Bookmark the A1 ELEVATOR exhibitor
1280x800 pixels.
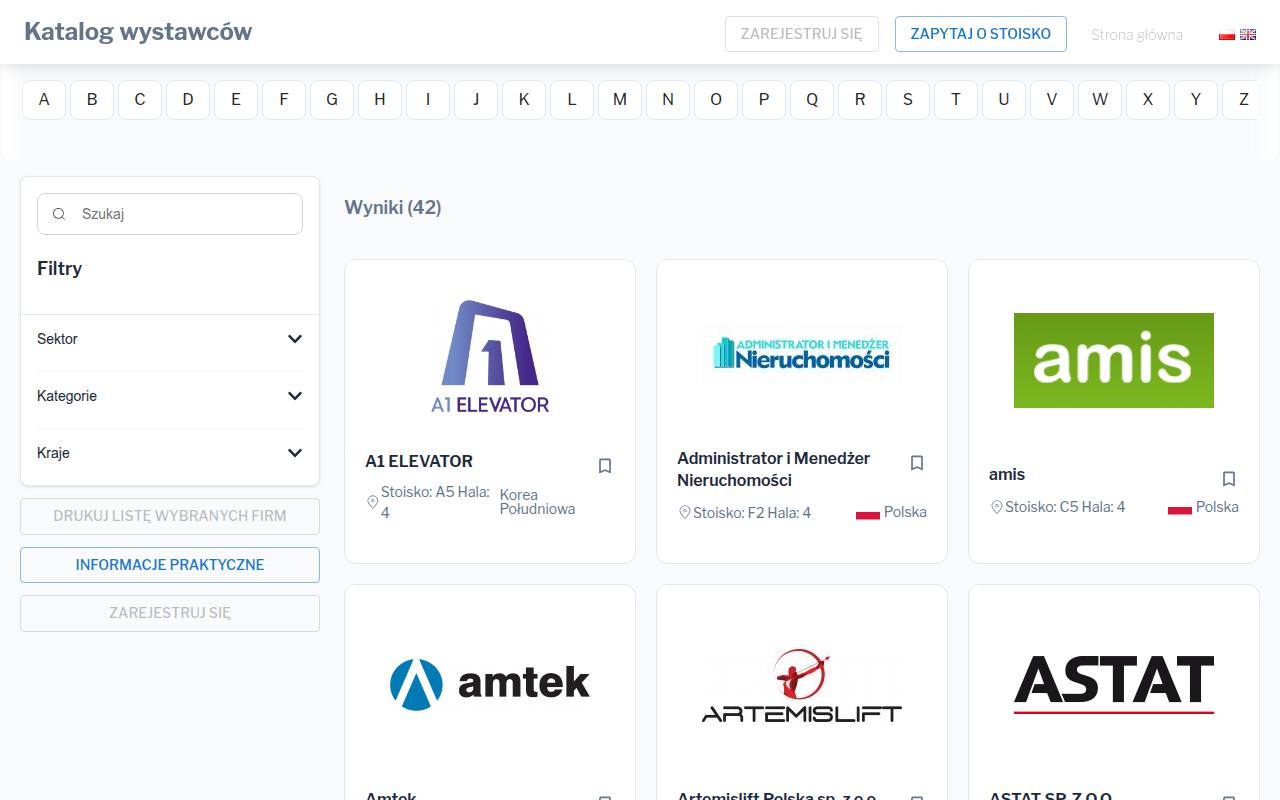(x=605, y=466)
